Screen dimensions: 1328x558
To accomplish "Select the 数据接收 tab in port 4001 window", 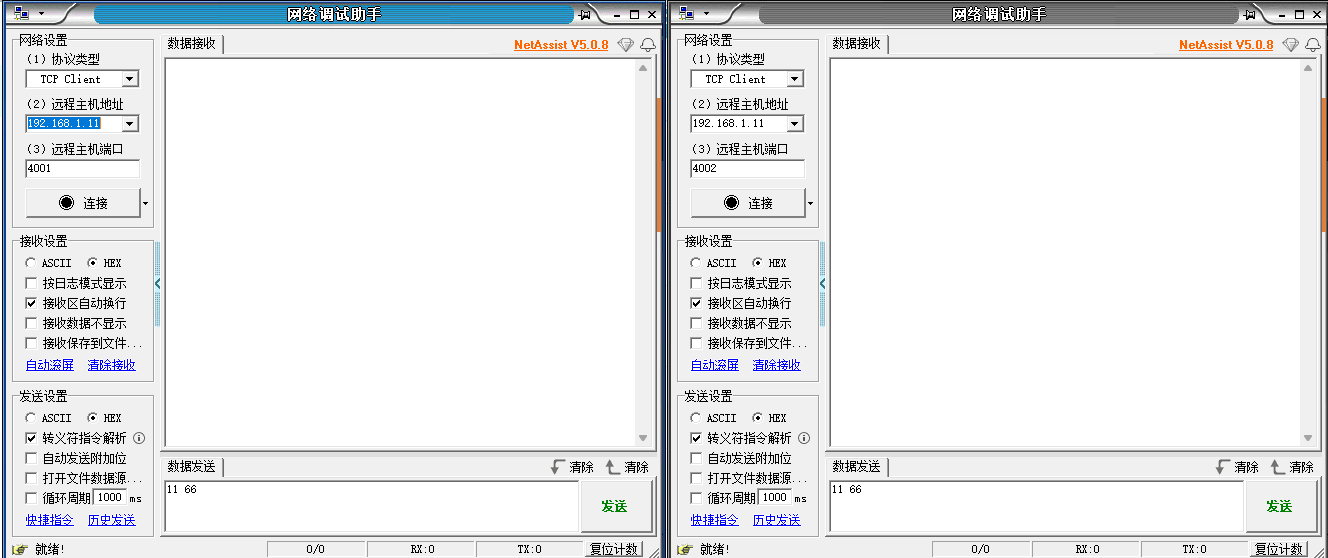I will 192,44.
